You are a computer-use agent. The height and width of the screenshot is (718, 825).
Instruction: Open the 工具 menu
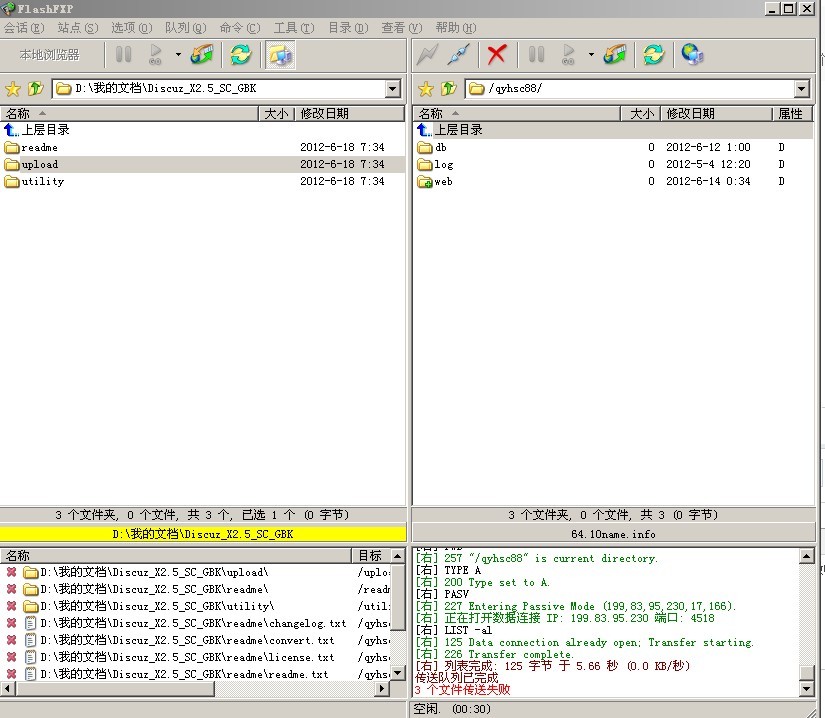pyautogui.click(x=294, y=28)
